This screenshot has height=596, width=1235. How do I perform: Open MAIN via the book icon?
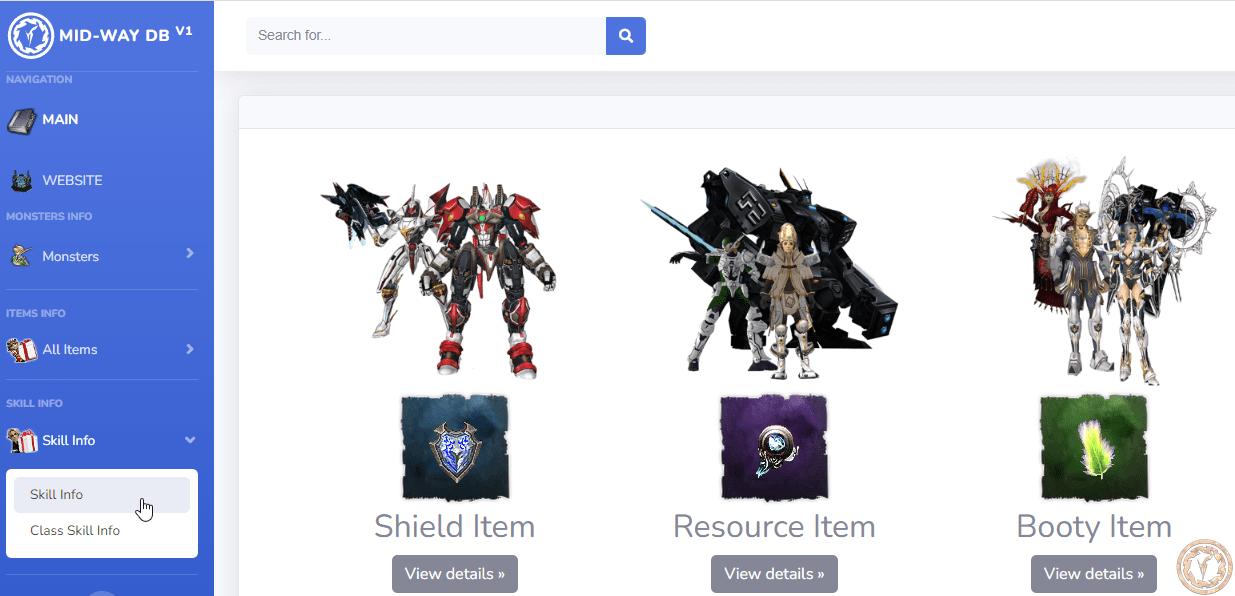click(22, 120)
